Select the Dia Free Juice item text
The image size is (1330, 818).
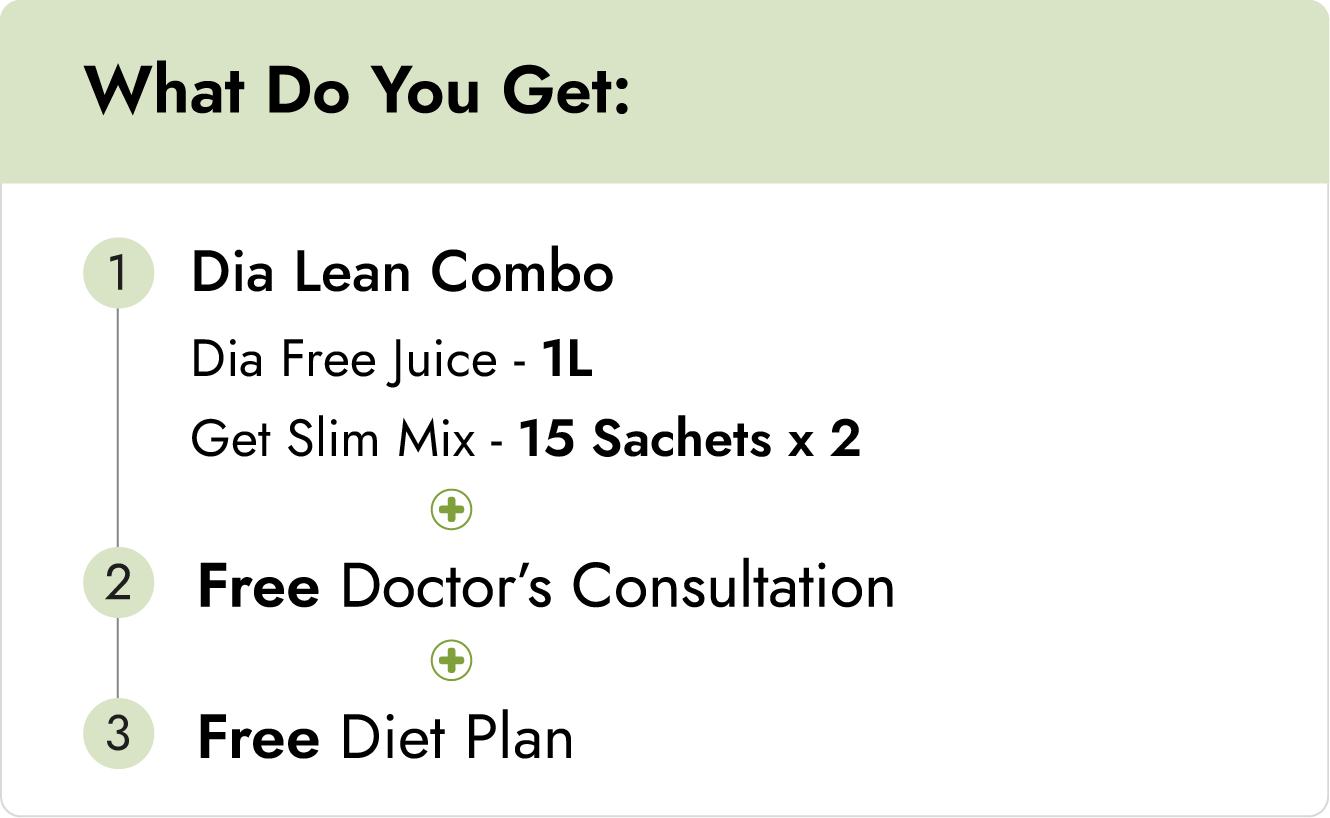(x=343, y=361)
